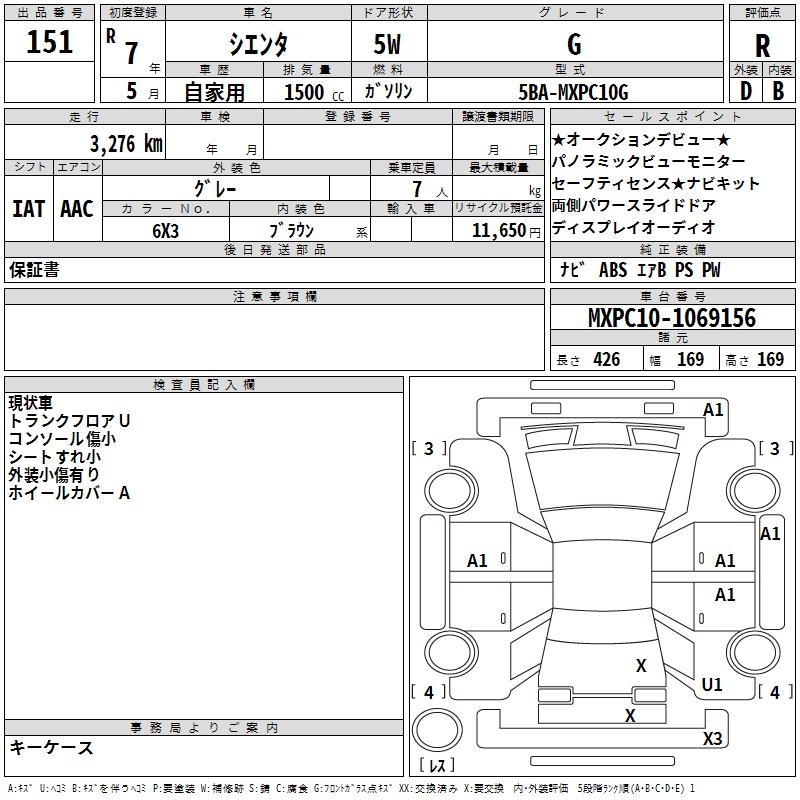The width and height of the screenshot is (800, 800).
Task: Click the grade value G
Action: 574,44
